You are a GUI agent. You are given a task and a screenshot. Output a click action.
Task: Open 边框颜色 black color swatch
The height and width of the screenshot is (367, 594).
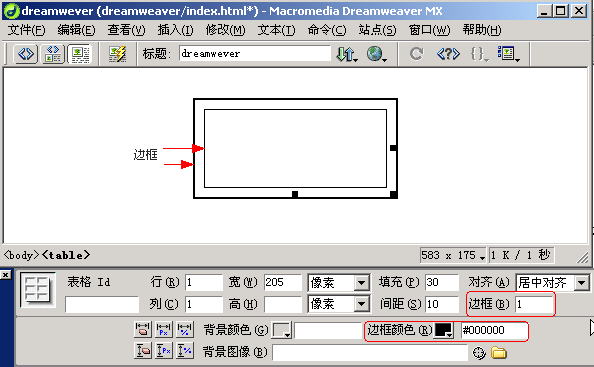443,330
